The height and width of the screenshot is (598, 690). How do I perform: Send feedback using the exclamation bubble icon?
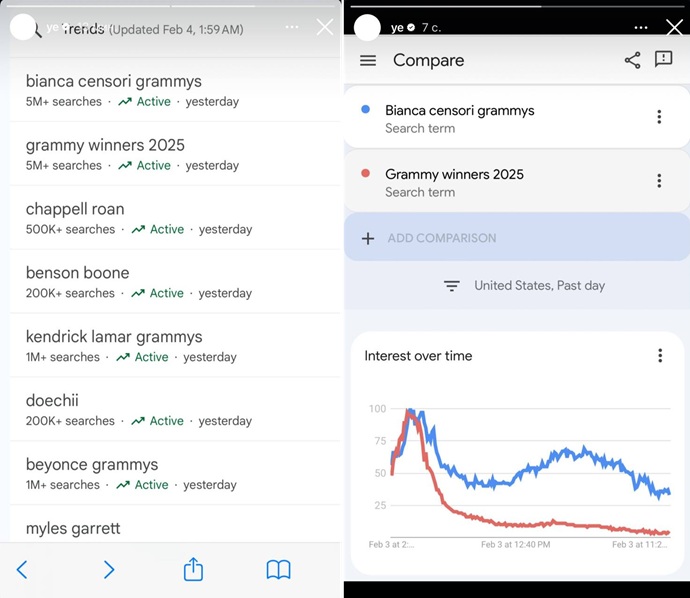(663, 59)
